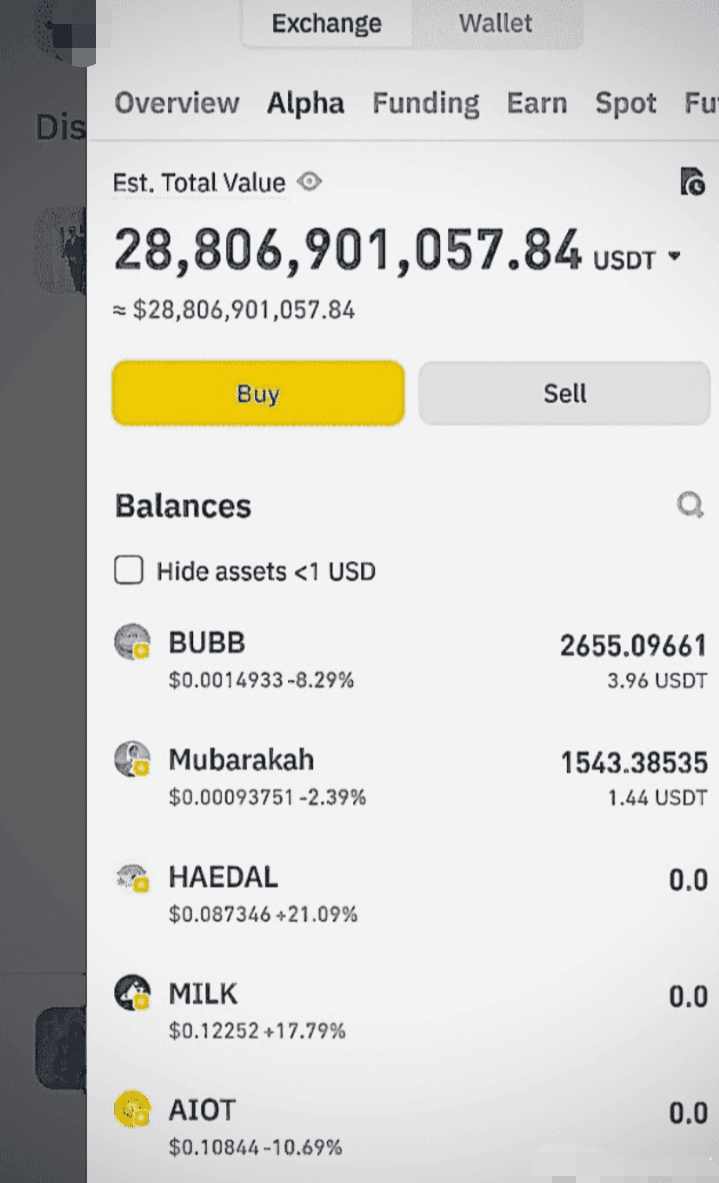Click the BUBB token icon

tap(132, 642)
